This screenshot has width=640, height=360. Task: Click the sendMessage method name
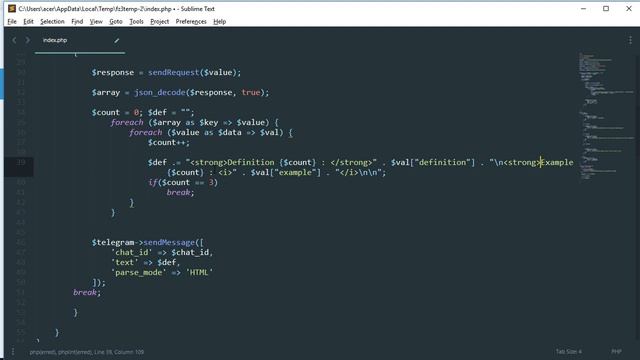tap(169, 242)
